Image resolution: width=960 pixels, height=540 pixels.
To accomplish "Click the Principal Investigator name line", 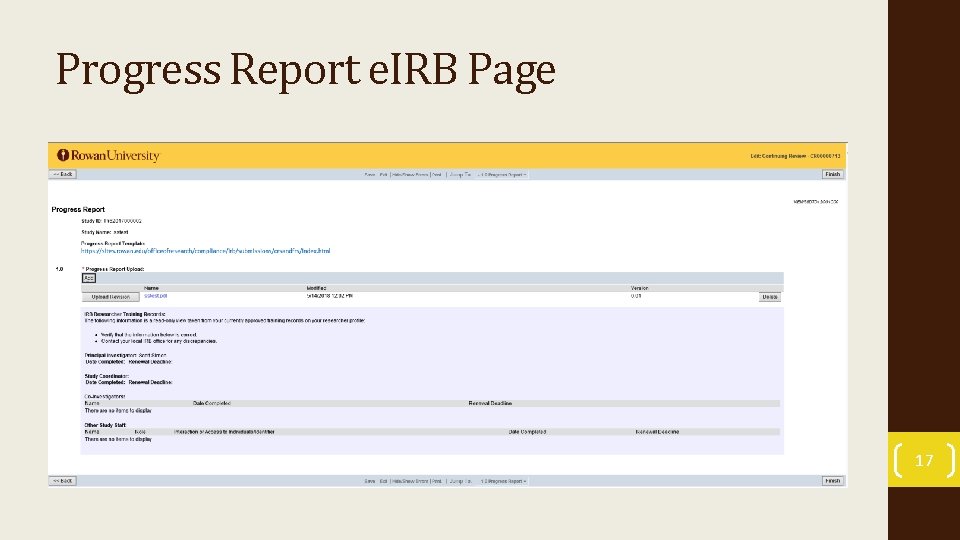I will point(126,355).
